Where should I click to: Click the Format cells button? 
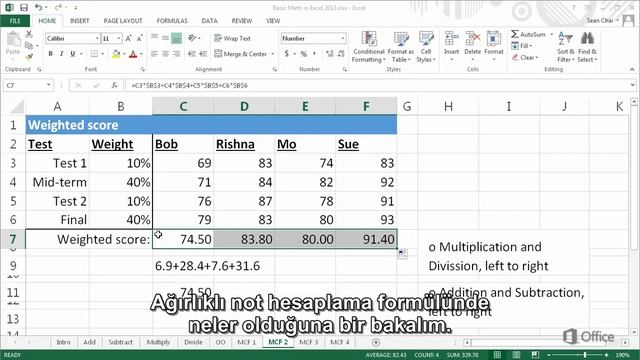[494, 46]
